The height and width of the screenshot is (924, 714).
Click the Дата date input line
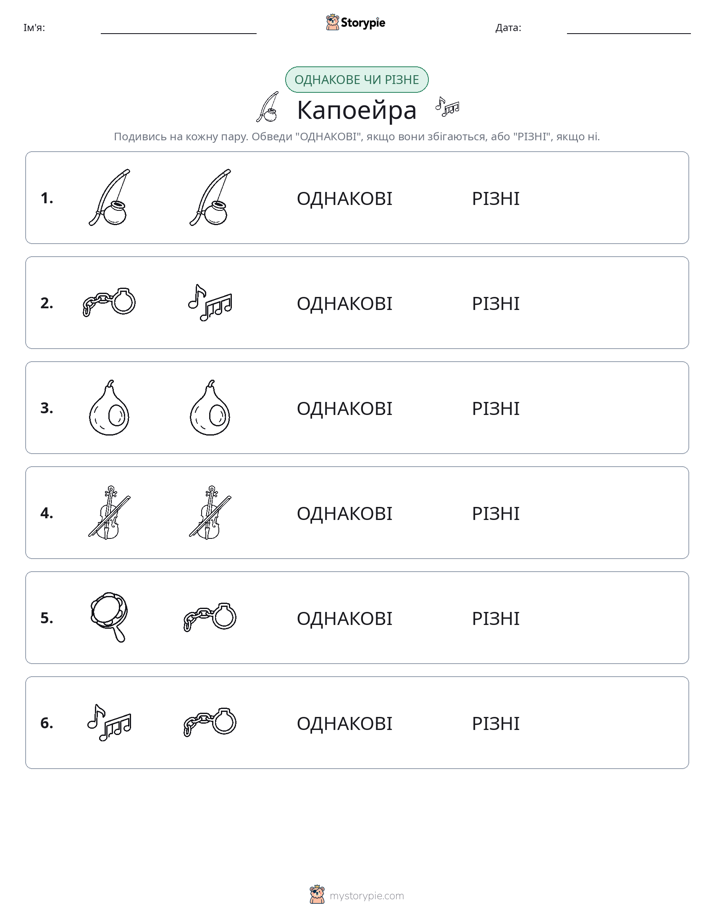point(629,28)
